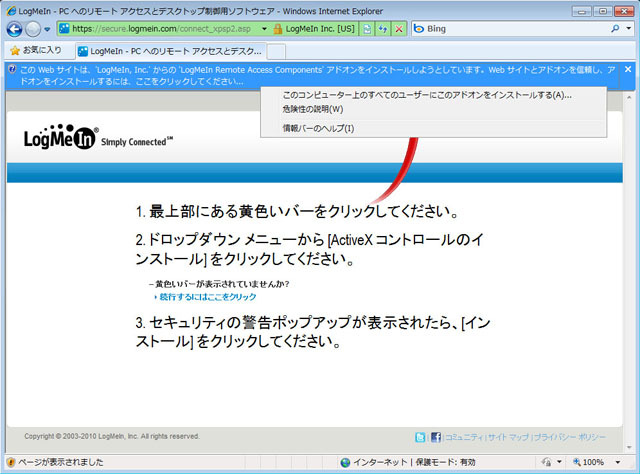Click the compatibility view page icon
Screen dimensions: 640x474
pyautogui.click(x=367, y=29)
